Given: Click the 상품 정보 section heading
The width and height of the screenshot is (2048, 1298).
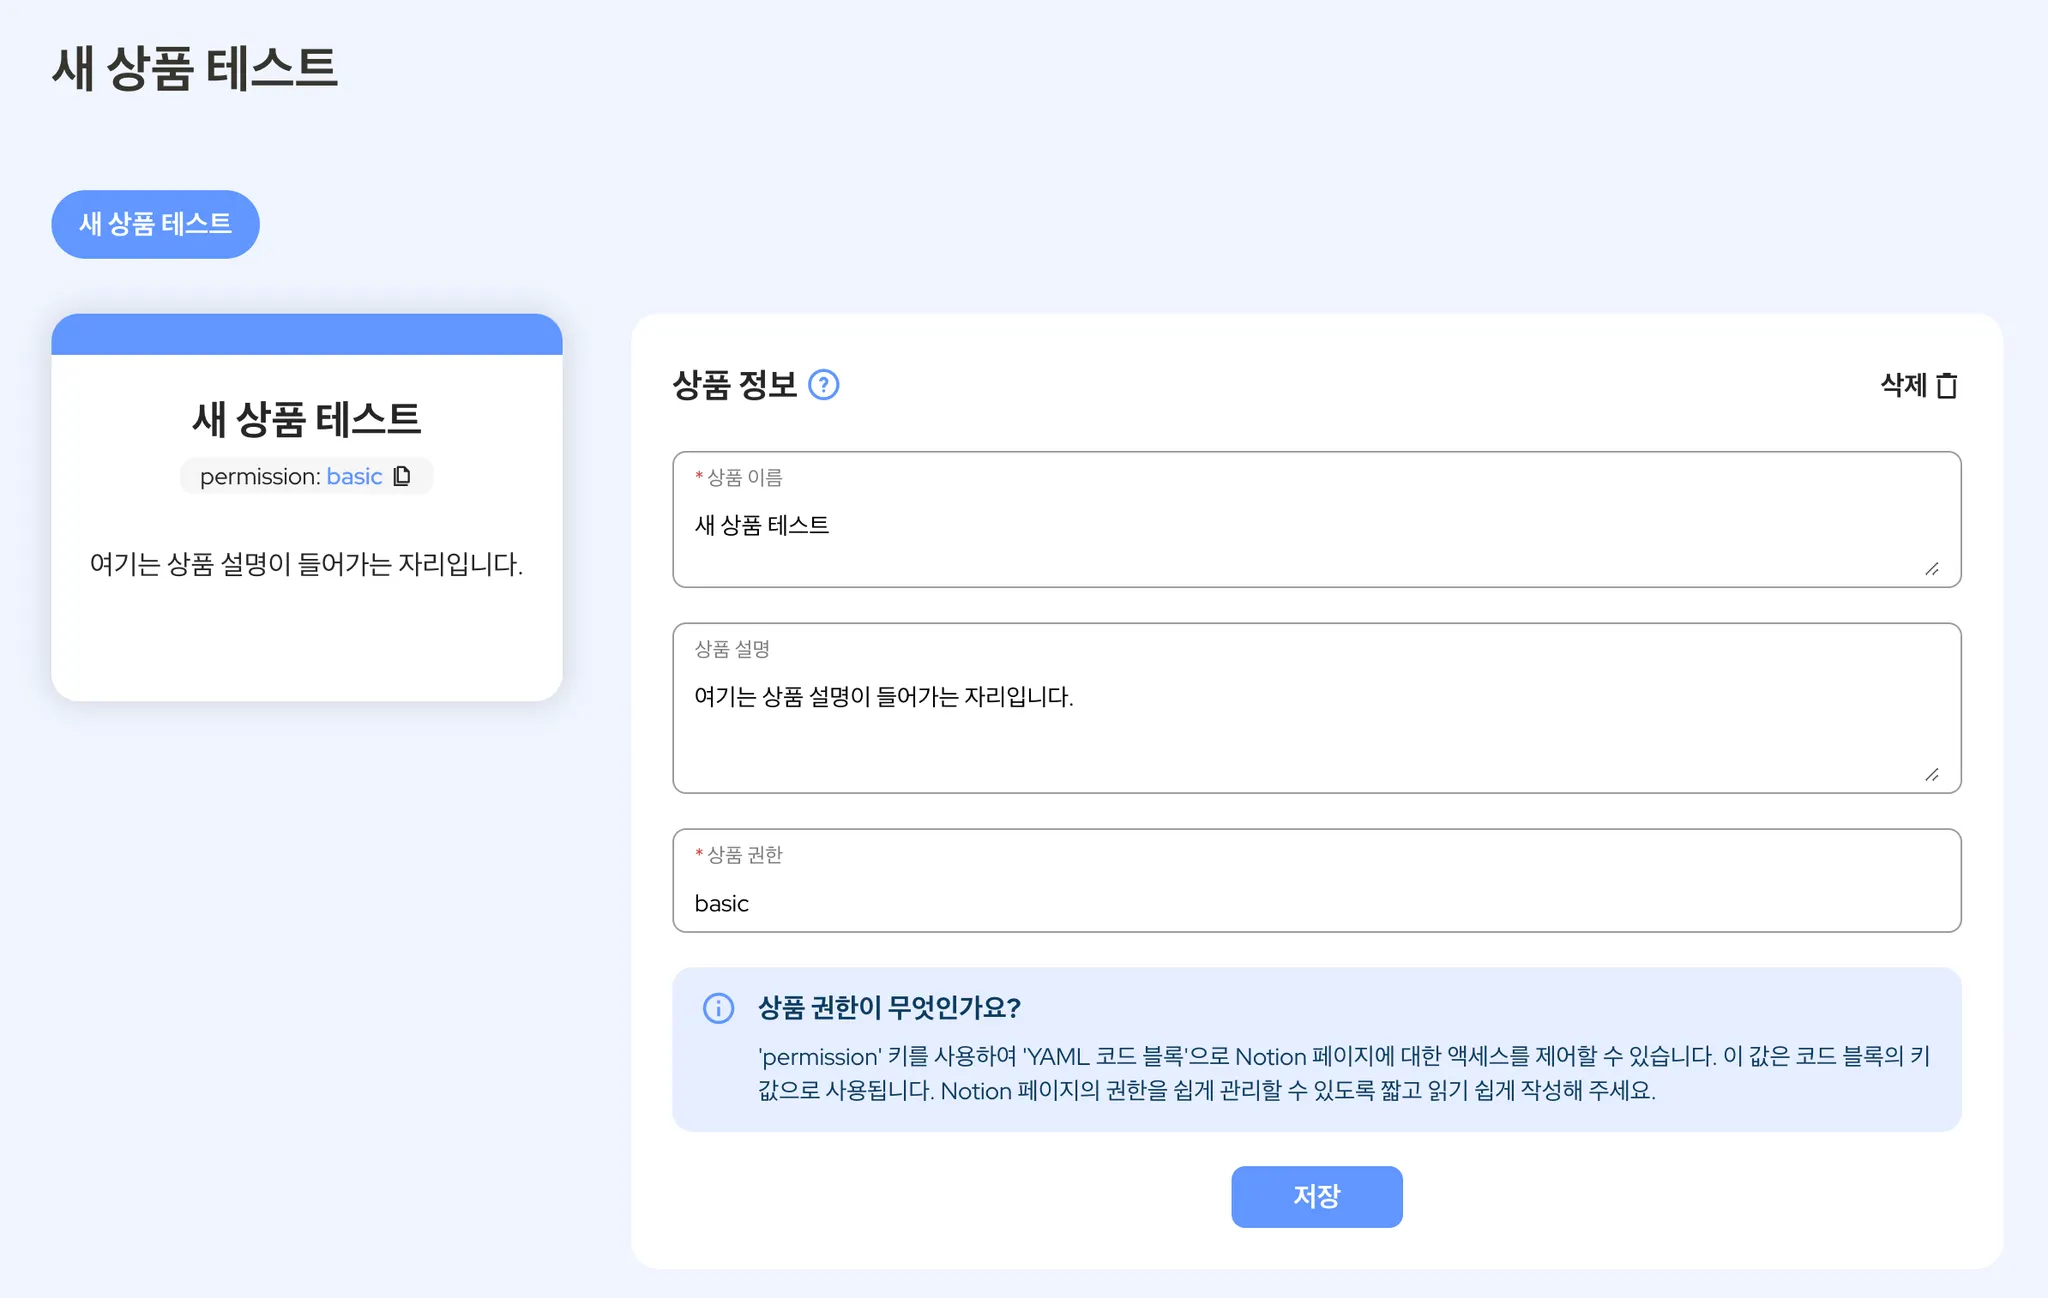Looking at the screenshot, I should (x=734, y=385).
